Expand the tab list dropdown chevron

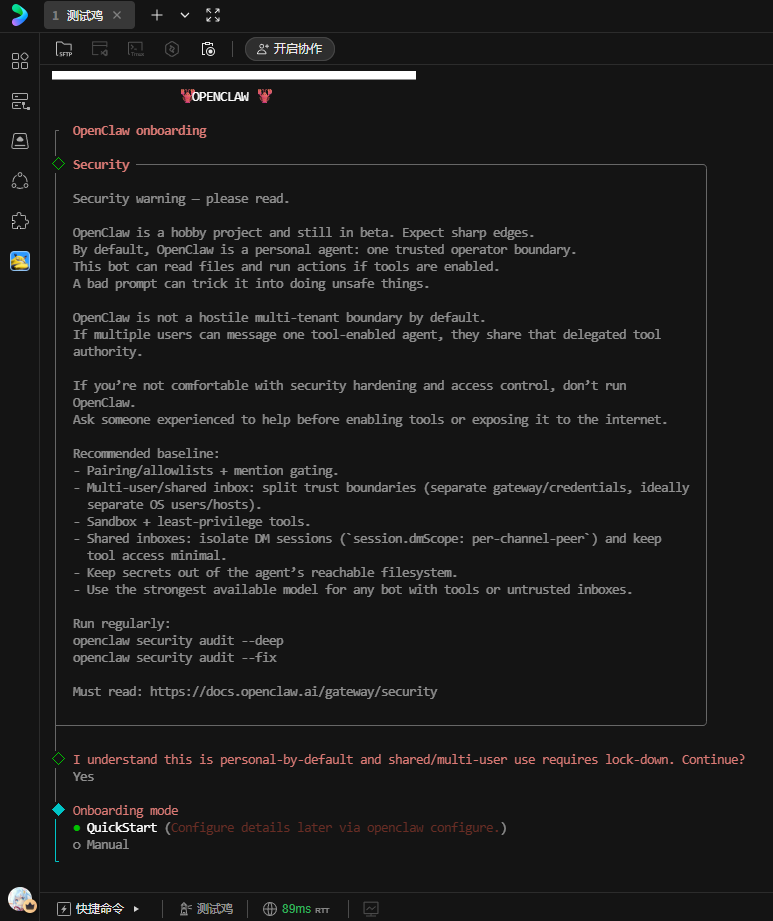click(185, 15)
